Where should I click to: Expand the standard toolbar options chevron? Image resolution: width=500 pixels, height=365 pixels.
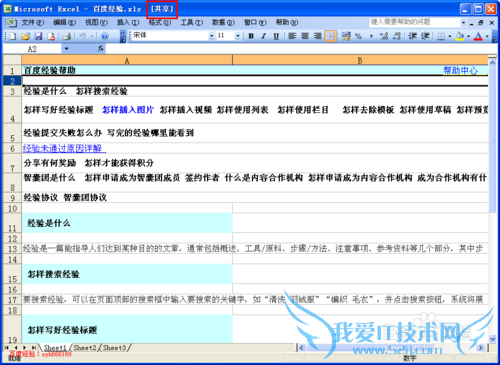123,36
